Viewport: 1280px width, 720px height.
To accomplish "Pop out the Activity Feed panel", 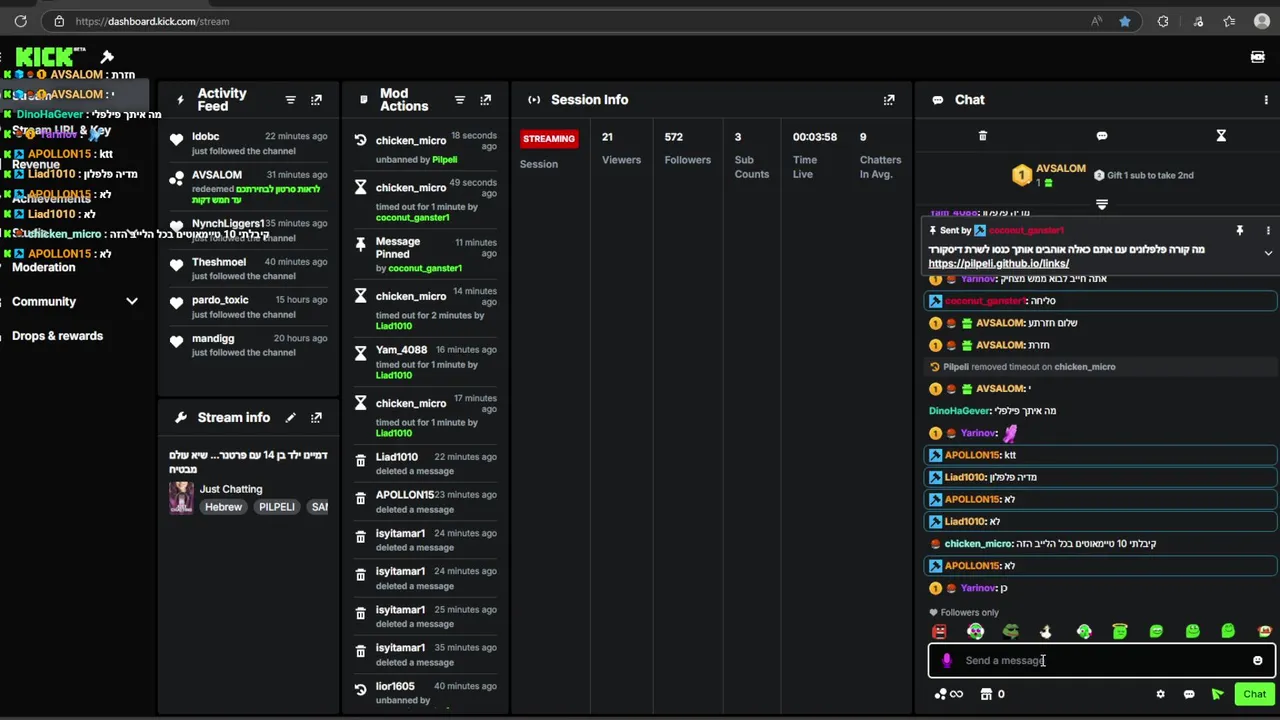I will [316, 100].
